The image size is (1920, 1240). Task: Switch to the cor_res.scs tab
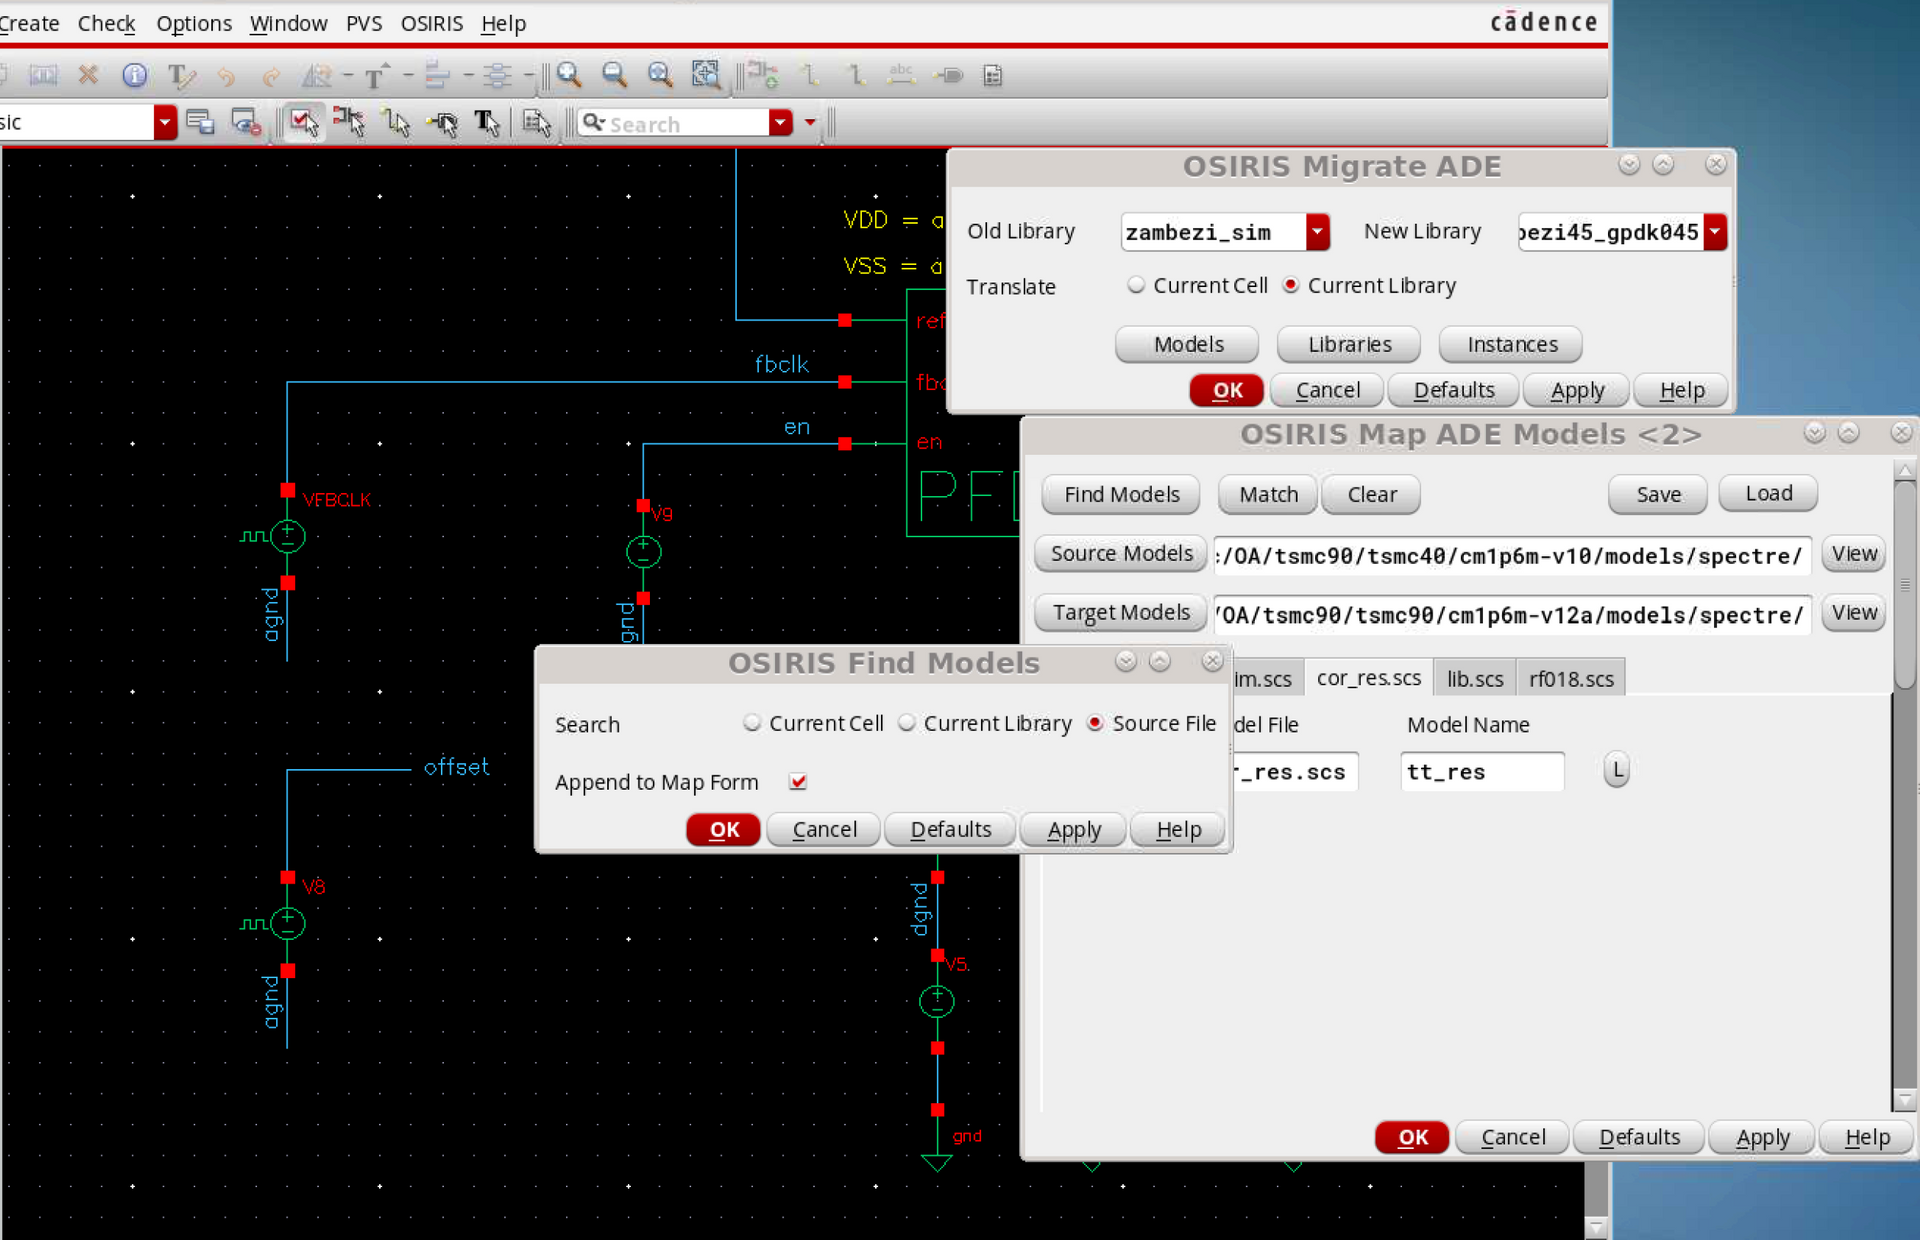pos(1368,678)
